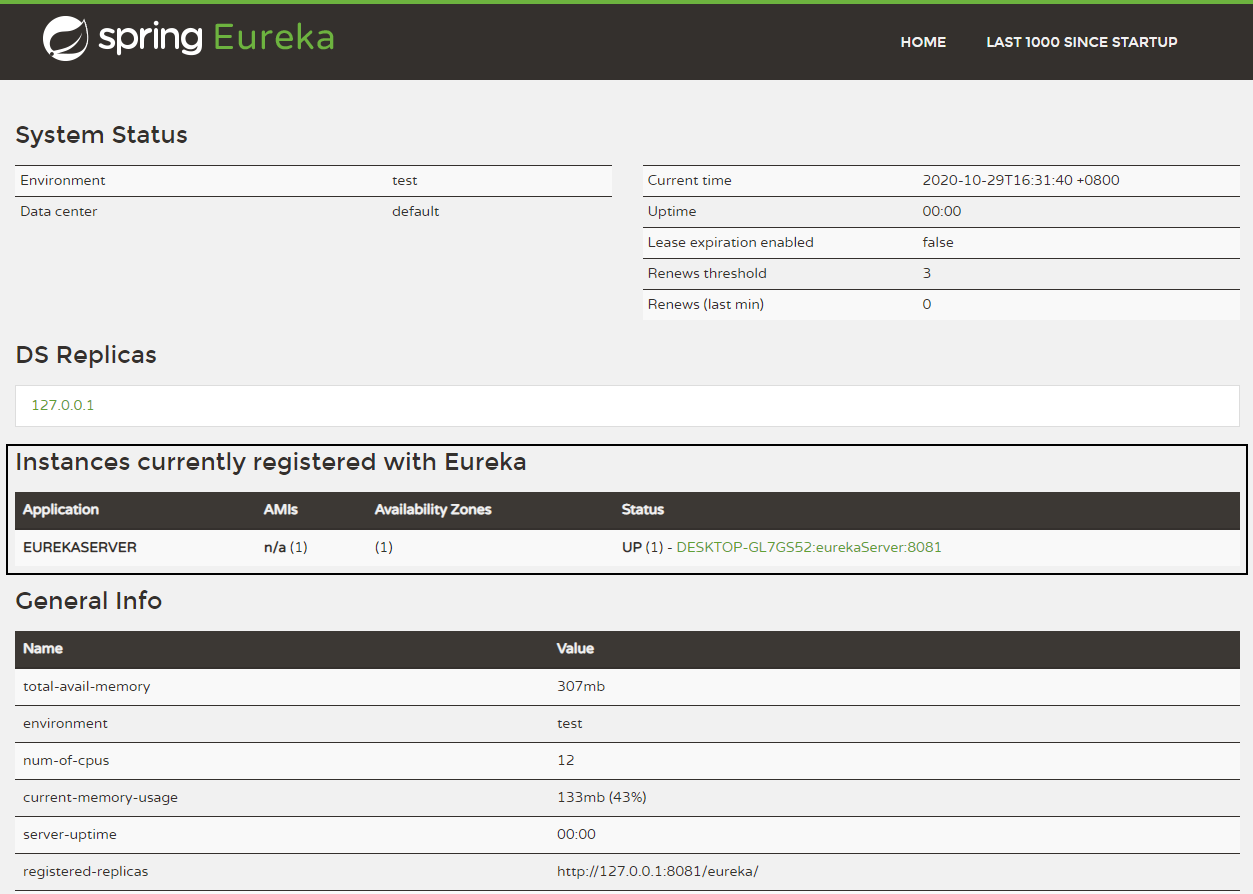Click the Name header in General Info
This screenshot has height=894, width=1253.
point(43,648)
